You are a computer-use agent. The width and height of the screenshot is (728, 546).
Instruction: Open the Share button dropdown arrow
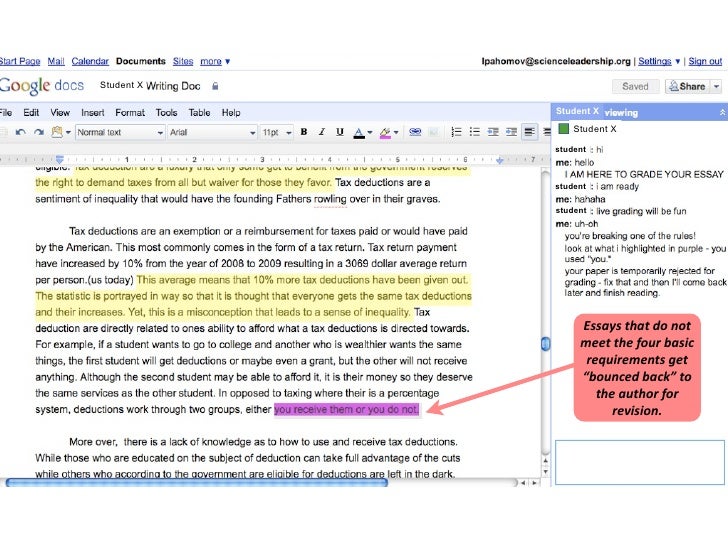716,86
